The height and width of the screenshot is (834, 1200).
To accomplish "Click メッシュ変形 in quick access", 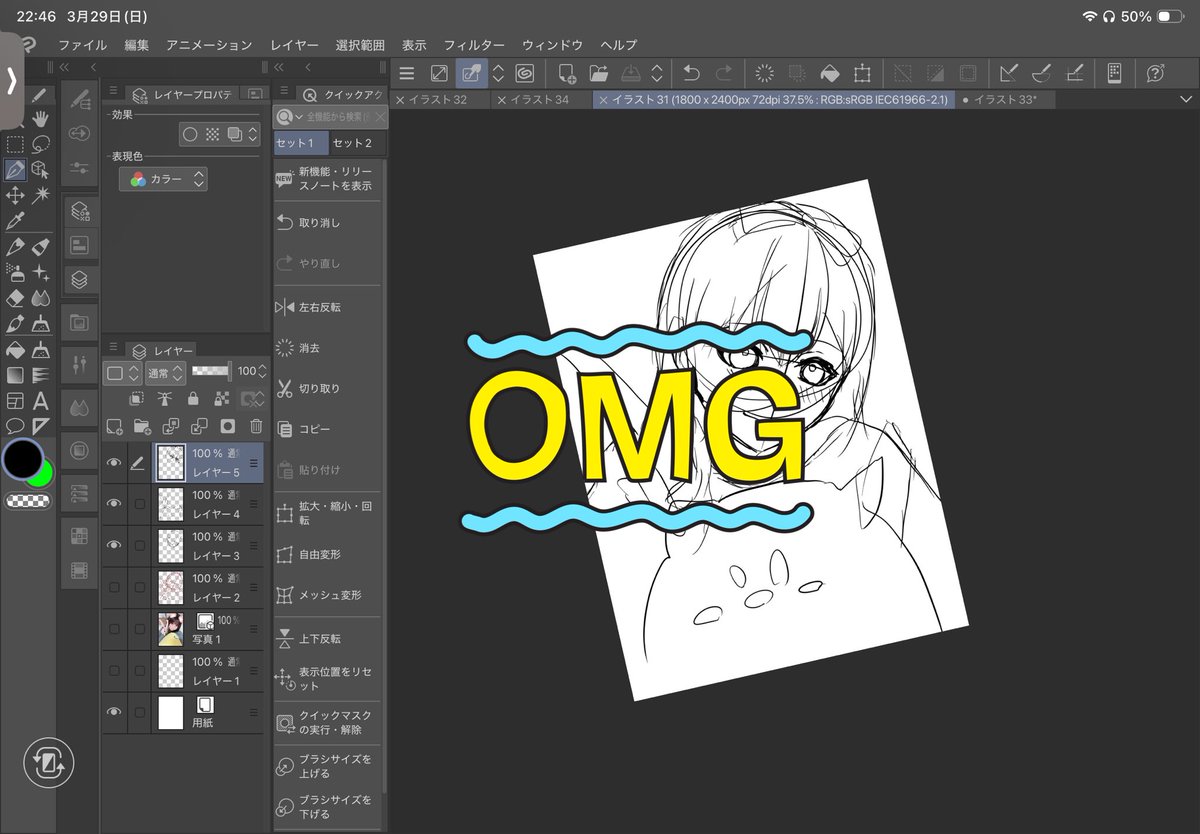I will (326, 595).
